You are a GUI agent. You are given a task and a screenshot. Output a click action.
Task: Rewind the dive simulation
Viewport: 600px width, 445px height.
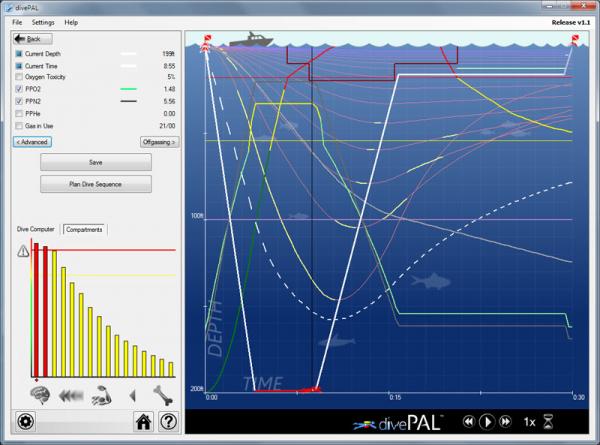click(x=467, y=422)
